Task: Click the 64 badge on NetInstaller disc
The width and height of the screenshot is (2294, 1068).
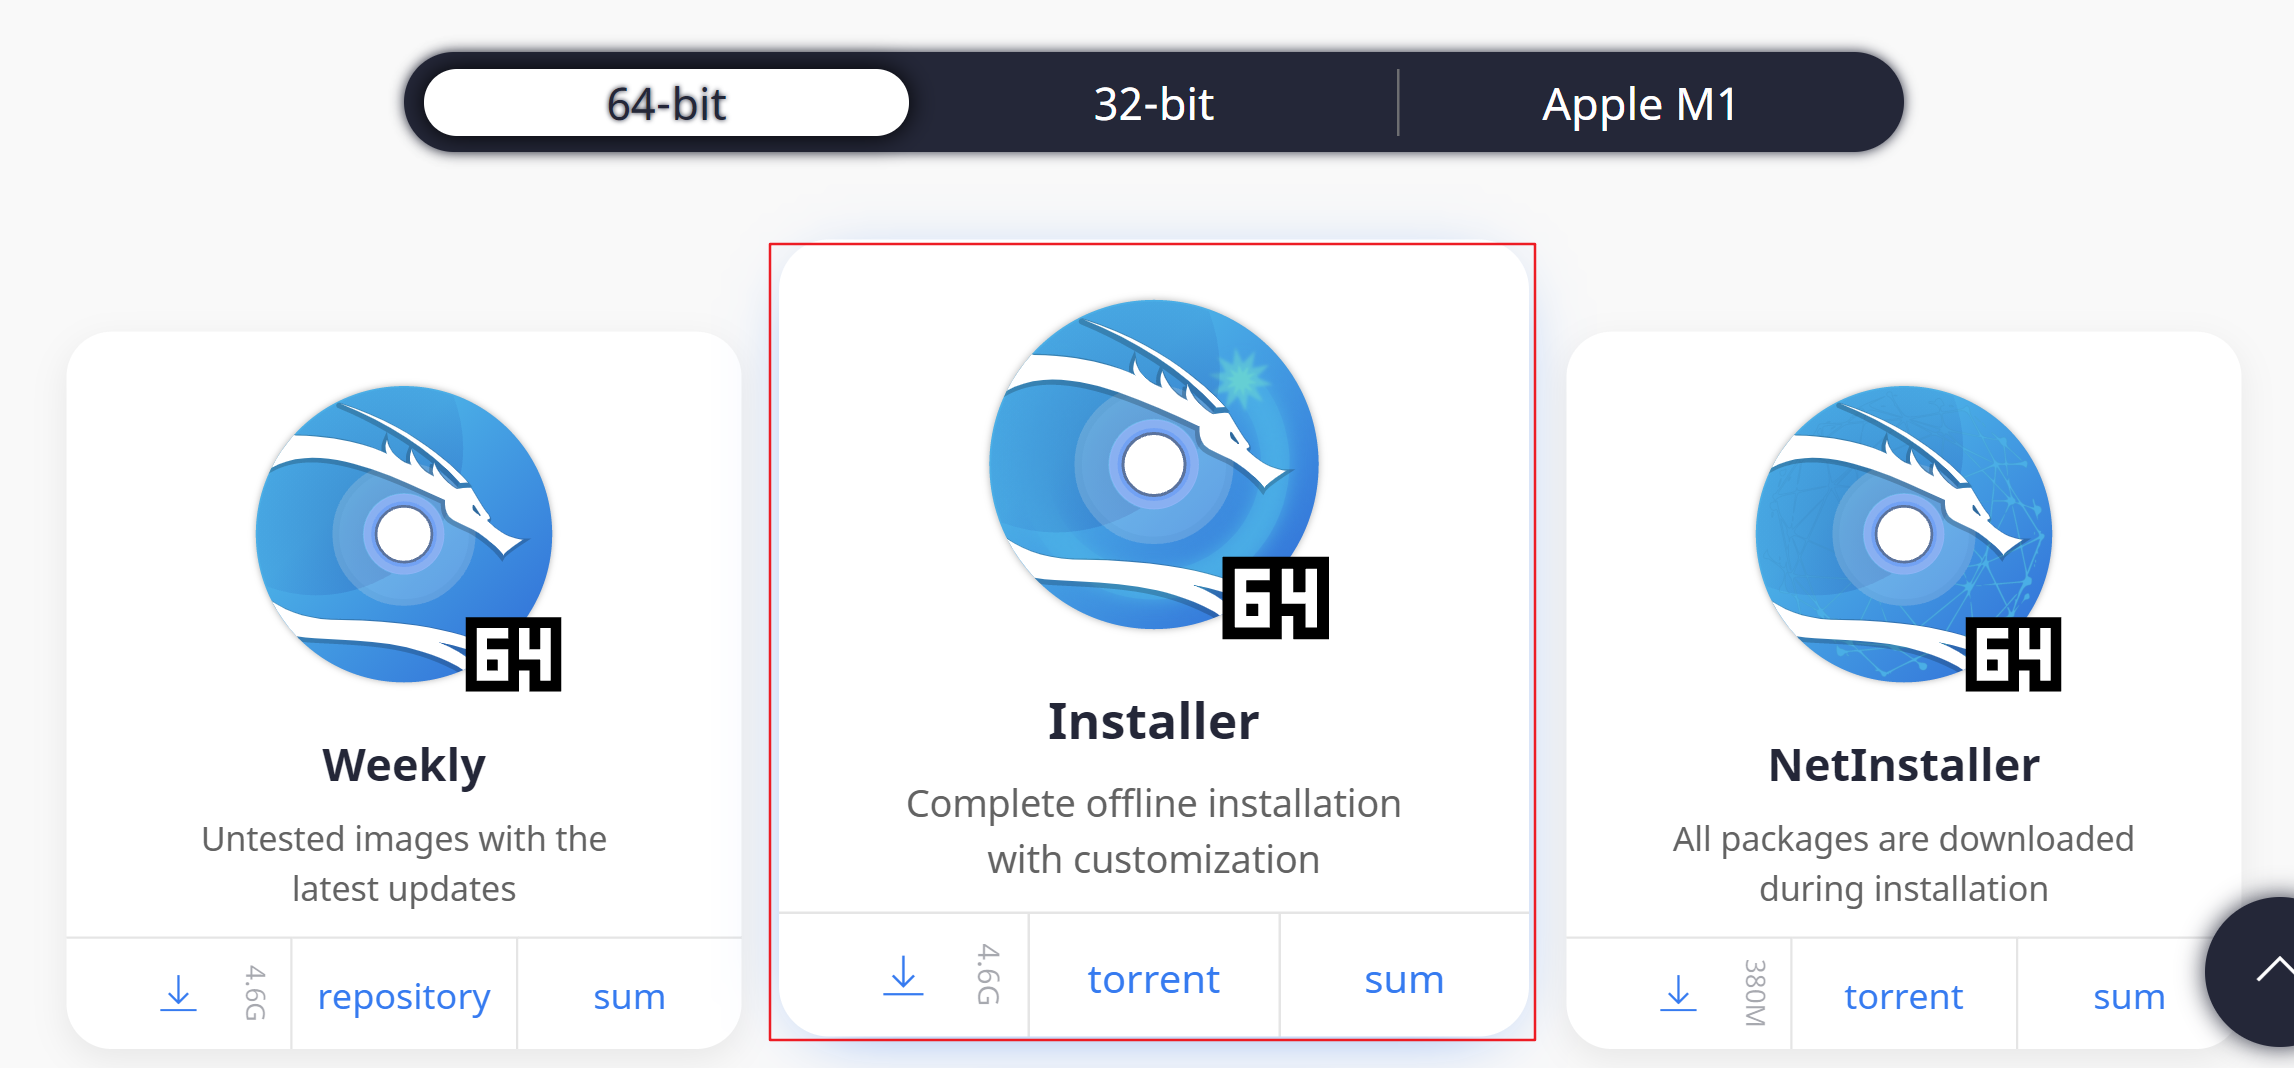Action: click(2014, 654)
